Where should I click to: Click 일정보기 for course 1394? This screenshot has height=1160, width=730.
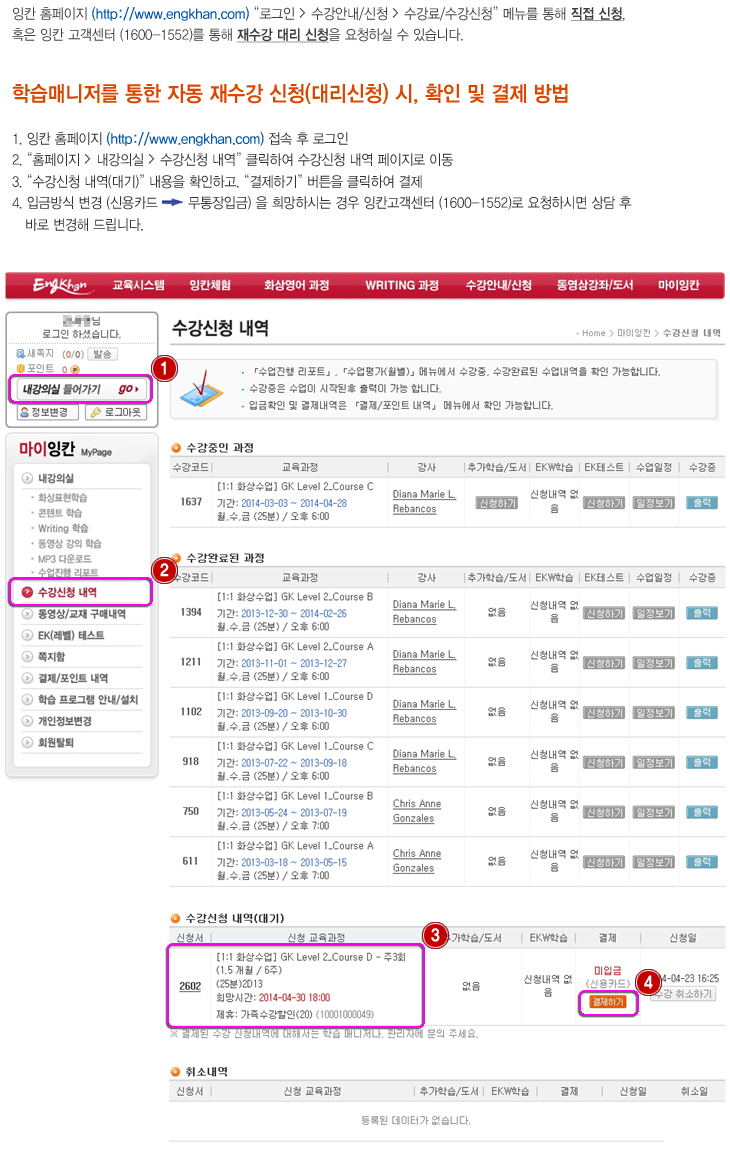(655, 613)
